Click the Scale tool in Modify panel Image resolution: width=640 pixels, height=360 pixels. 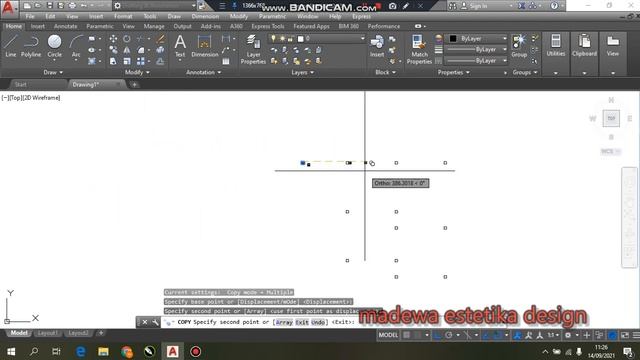coord(127,61)
